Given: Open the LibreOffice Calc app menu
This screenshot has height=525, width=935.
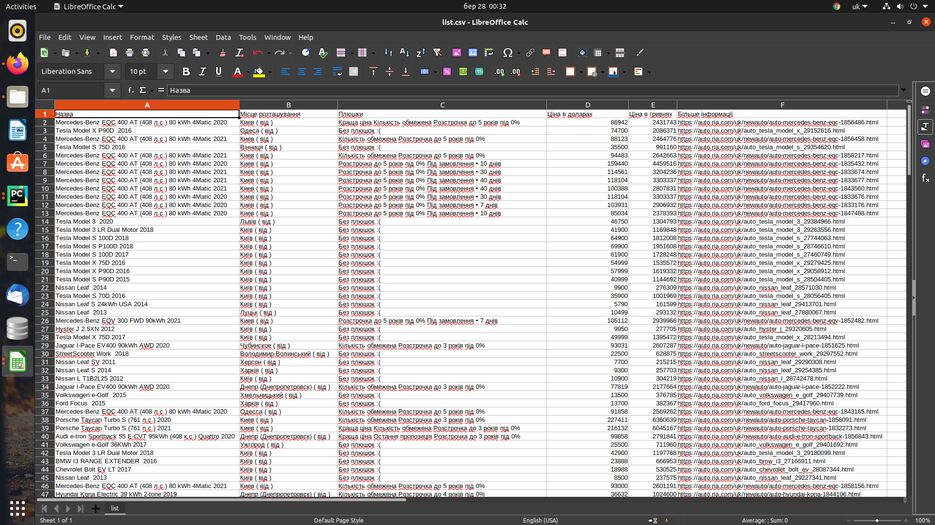Looking at the screenshot, I should tap(88, 7).
